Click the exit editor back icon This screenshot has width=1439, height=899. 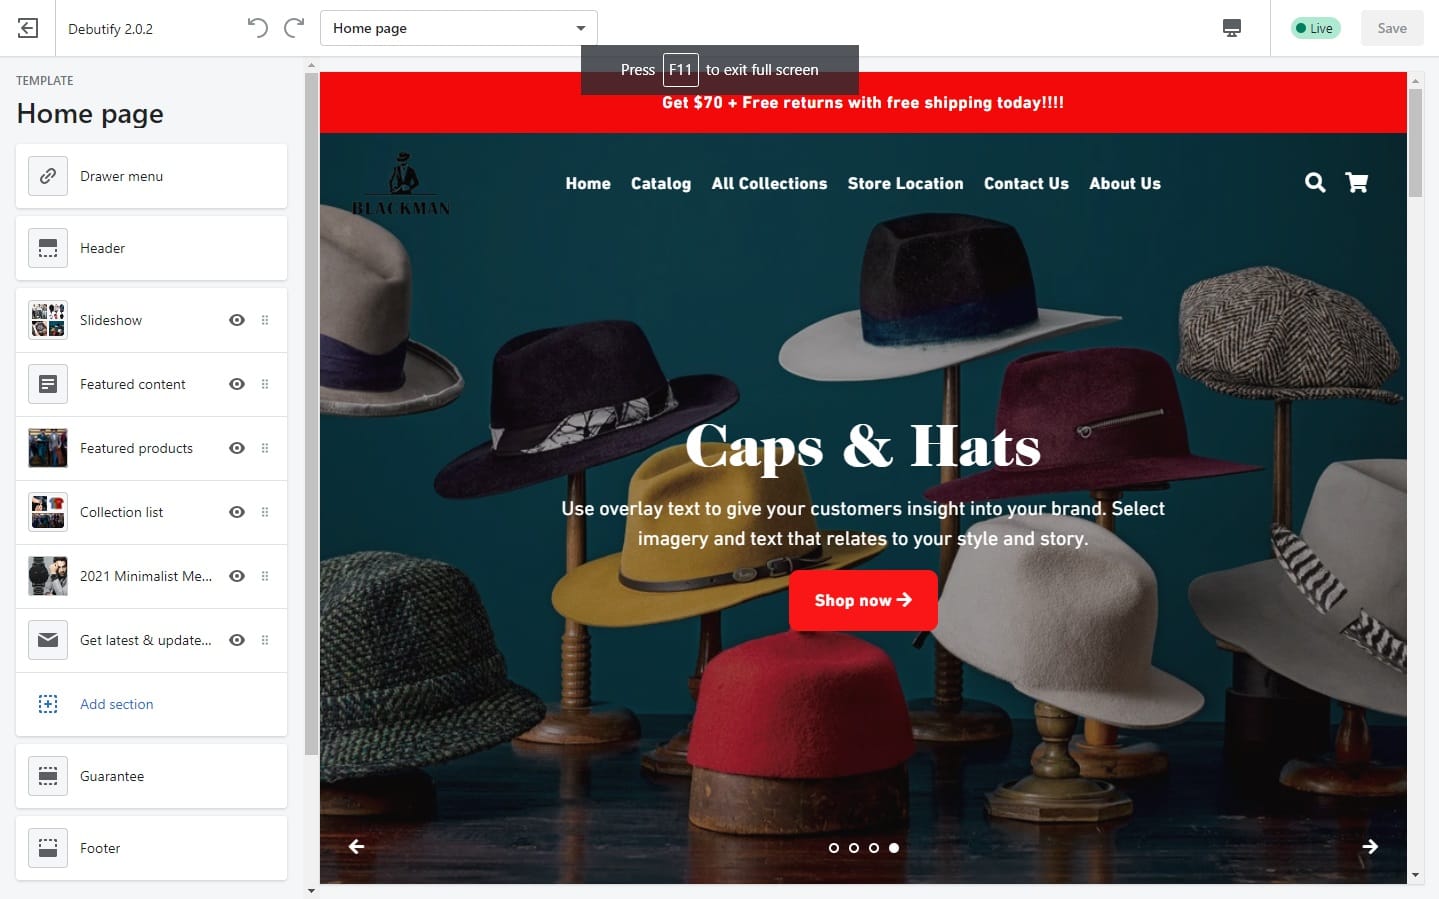tap(28, 28)
